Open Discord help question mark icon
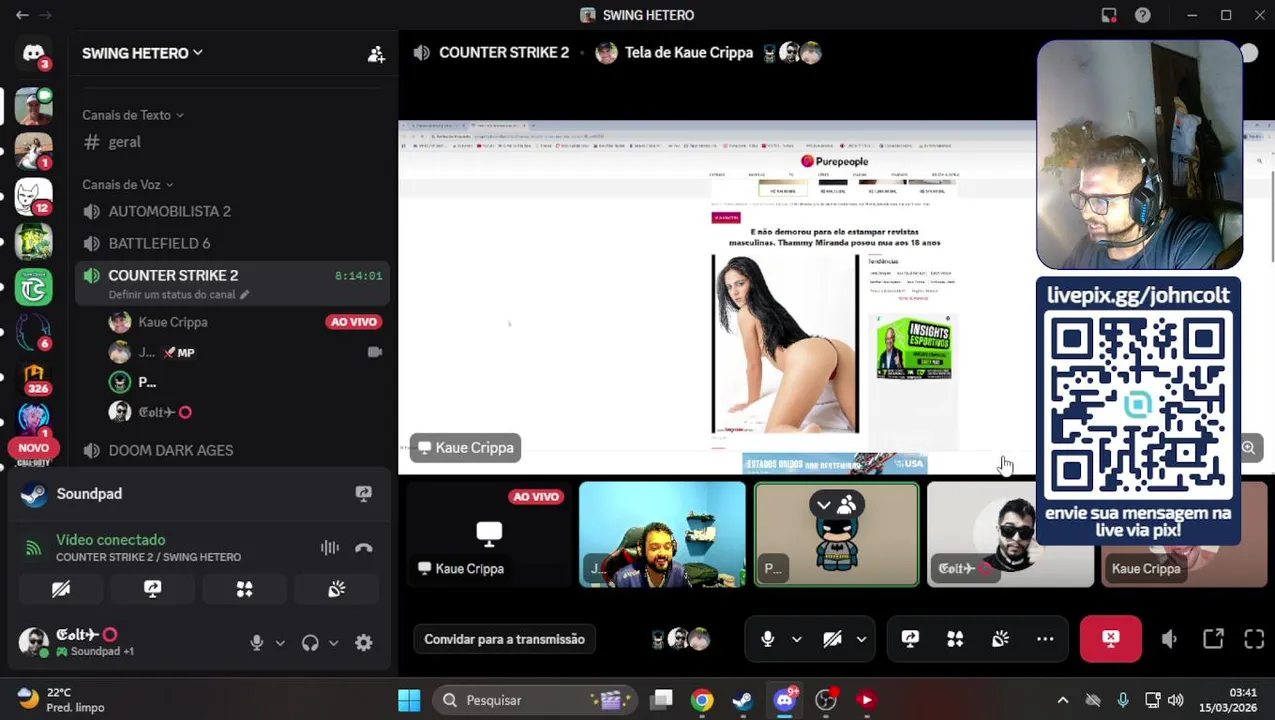The height and width of the screenshot is (720, 1275). click(1142, 15)
